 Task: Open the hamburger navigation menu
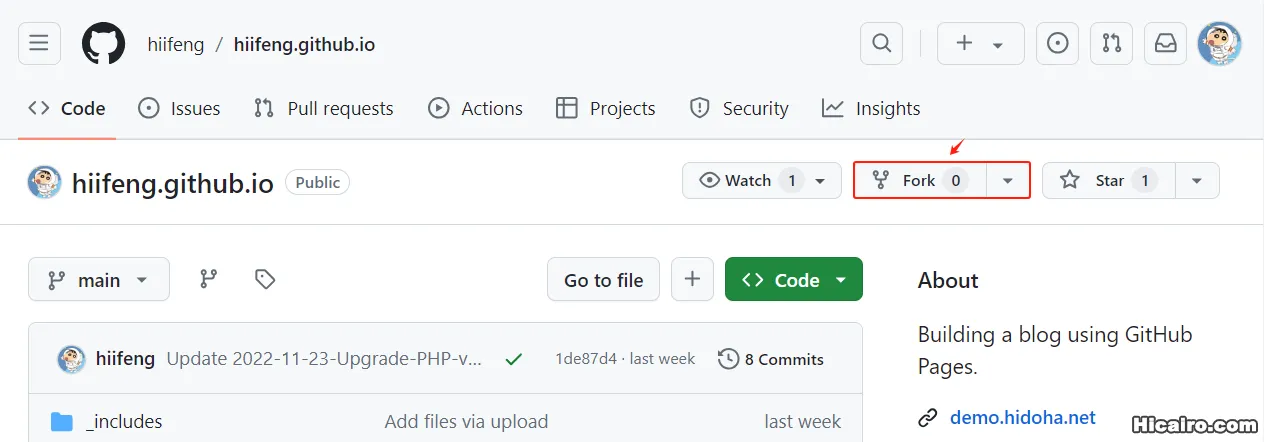39,43
